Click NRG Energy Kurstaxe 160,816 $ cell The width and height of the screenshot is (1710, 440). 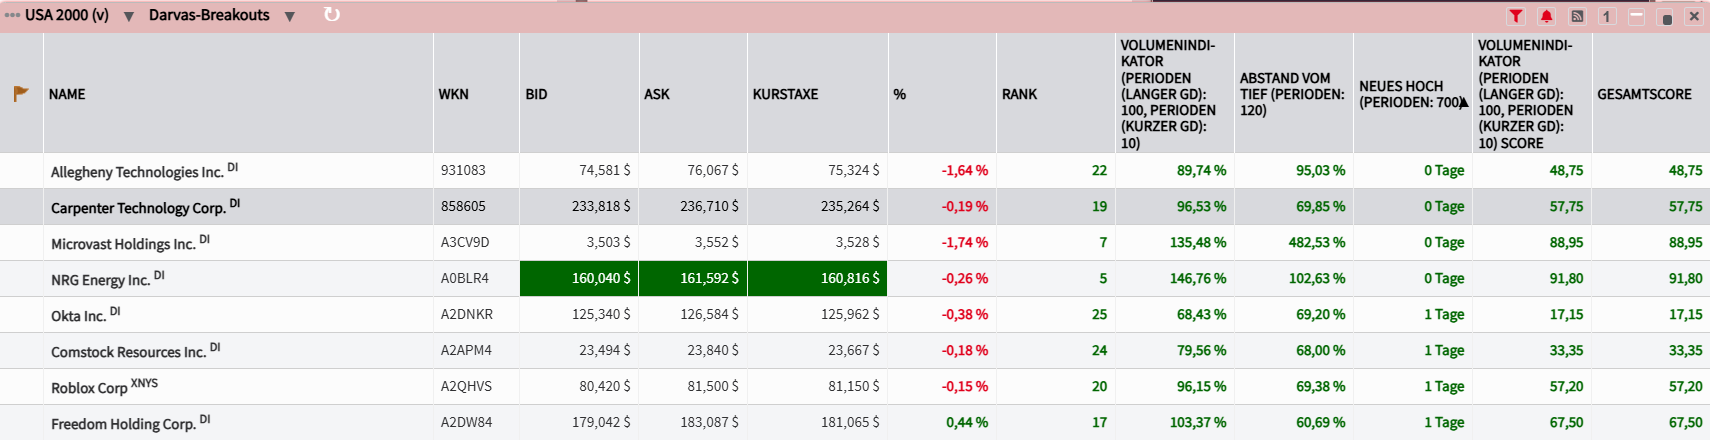817,278
